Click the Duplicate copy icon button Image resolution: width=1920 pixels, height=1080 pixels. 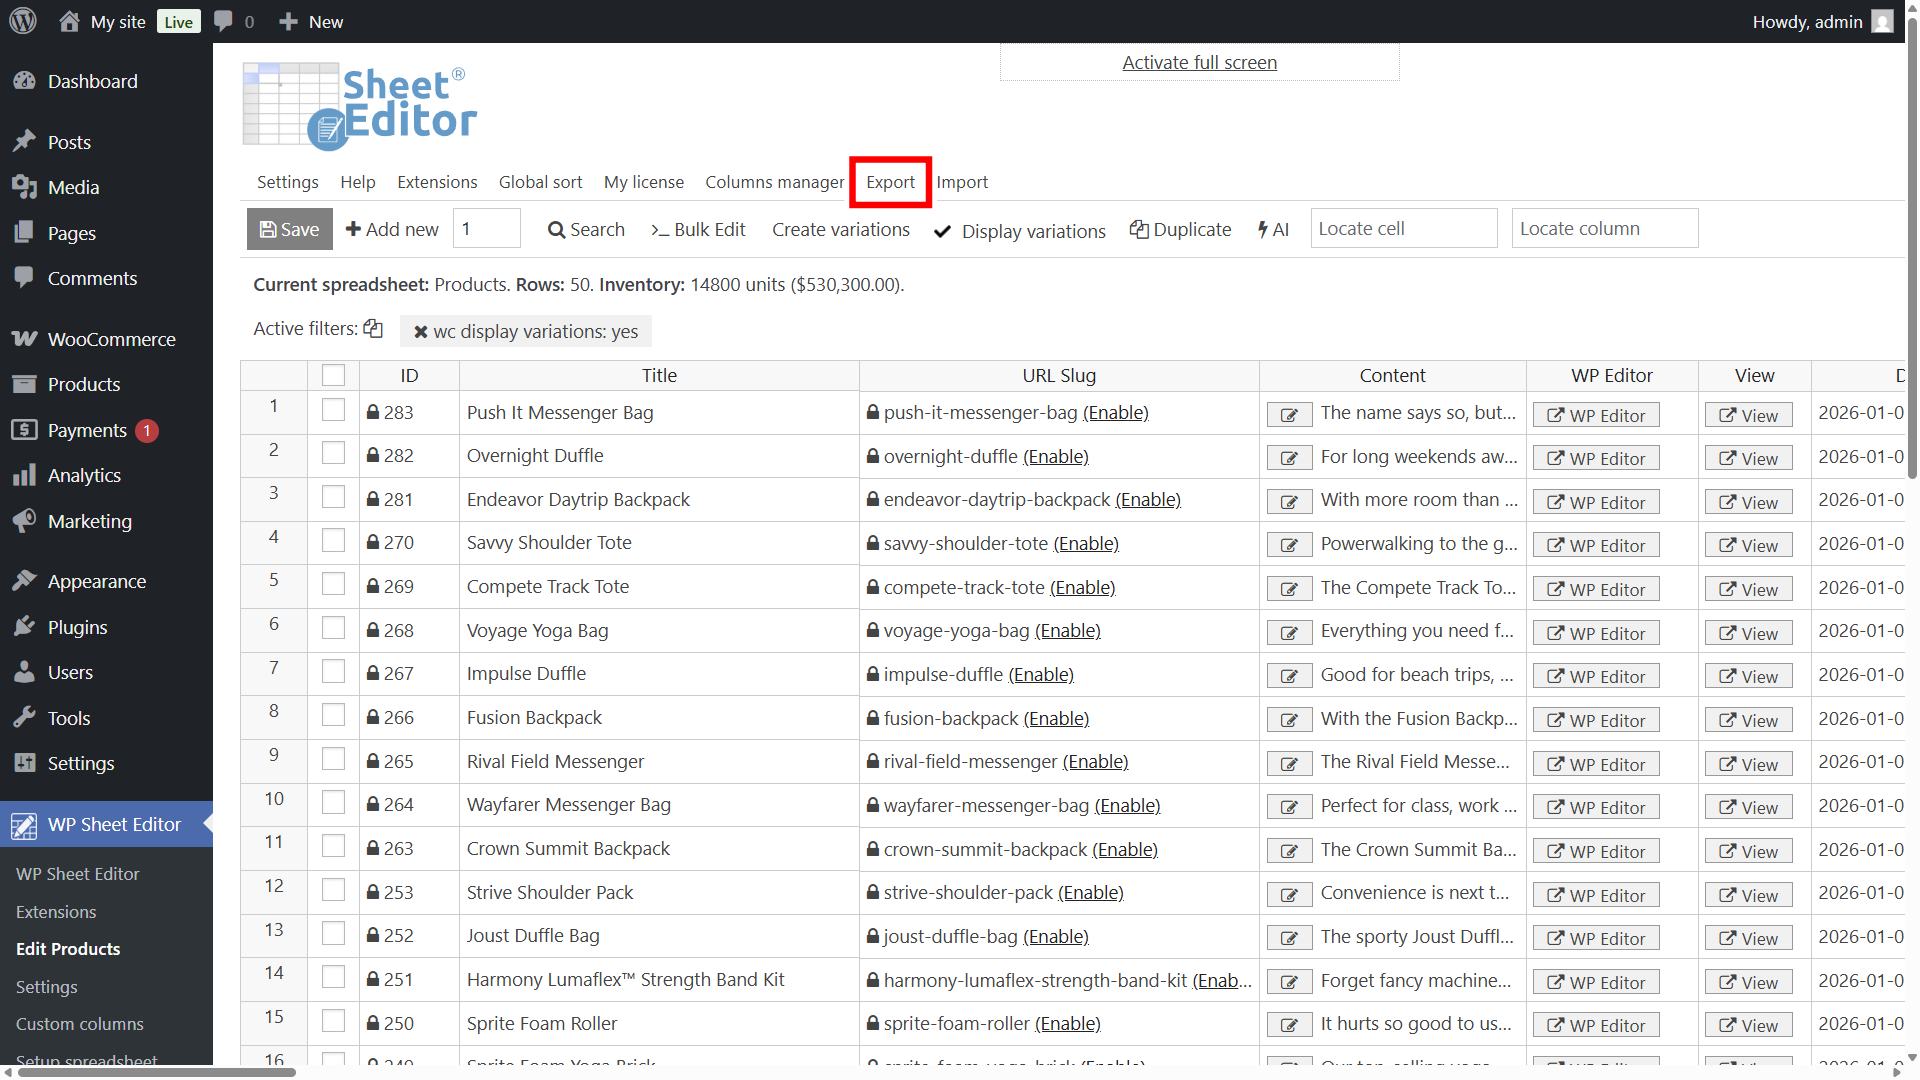click(x=1180, y=229)
